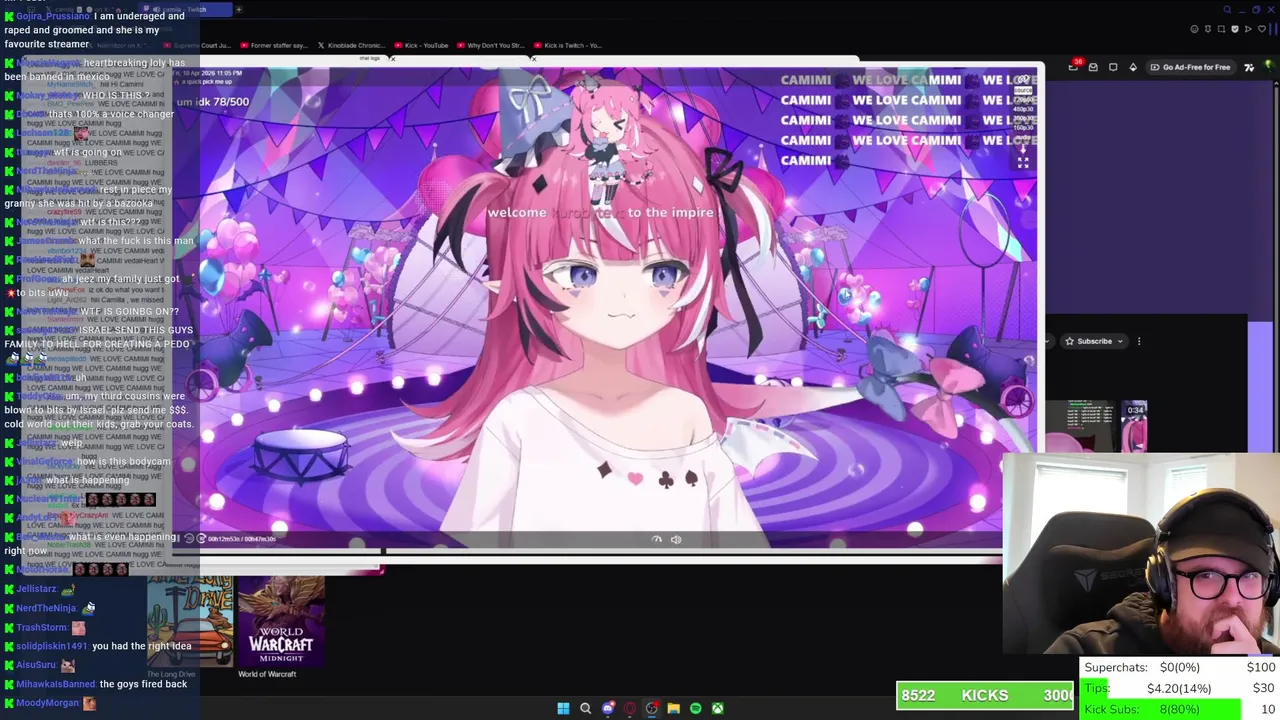Select source quality in player list
The width and height of the screenshot is (1280, 720).
1023,90
